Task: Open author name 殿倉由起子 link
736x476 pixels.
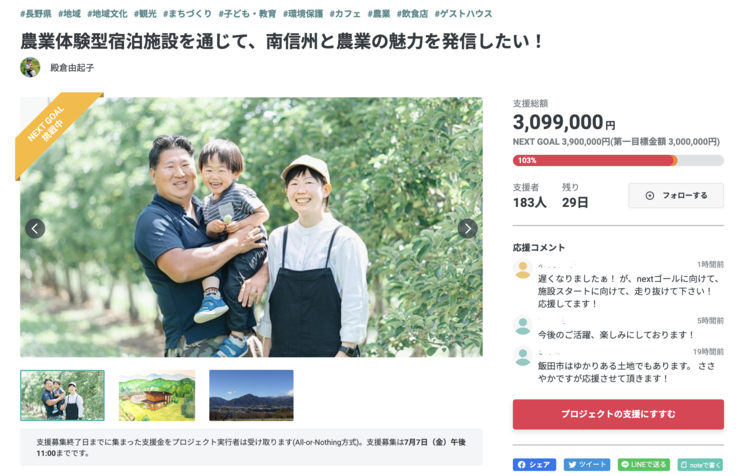Action: [x=72, y=68]
